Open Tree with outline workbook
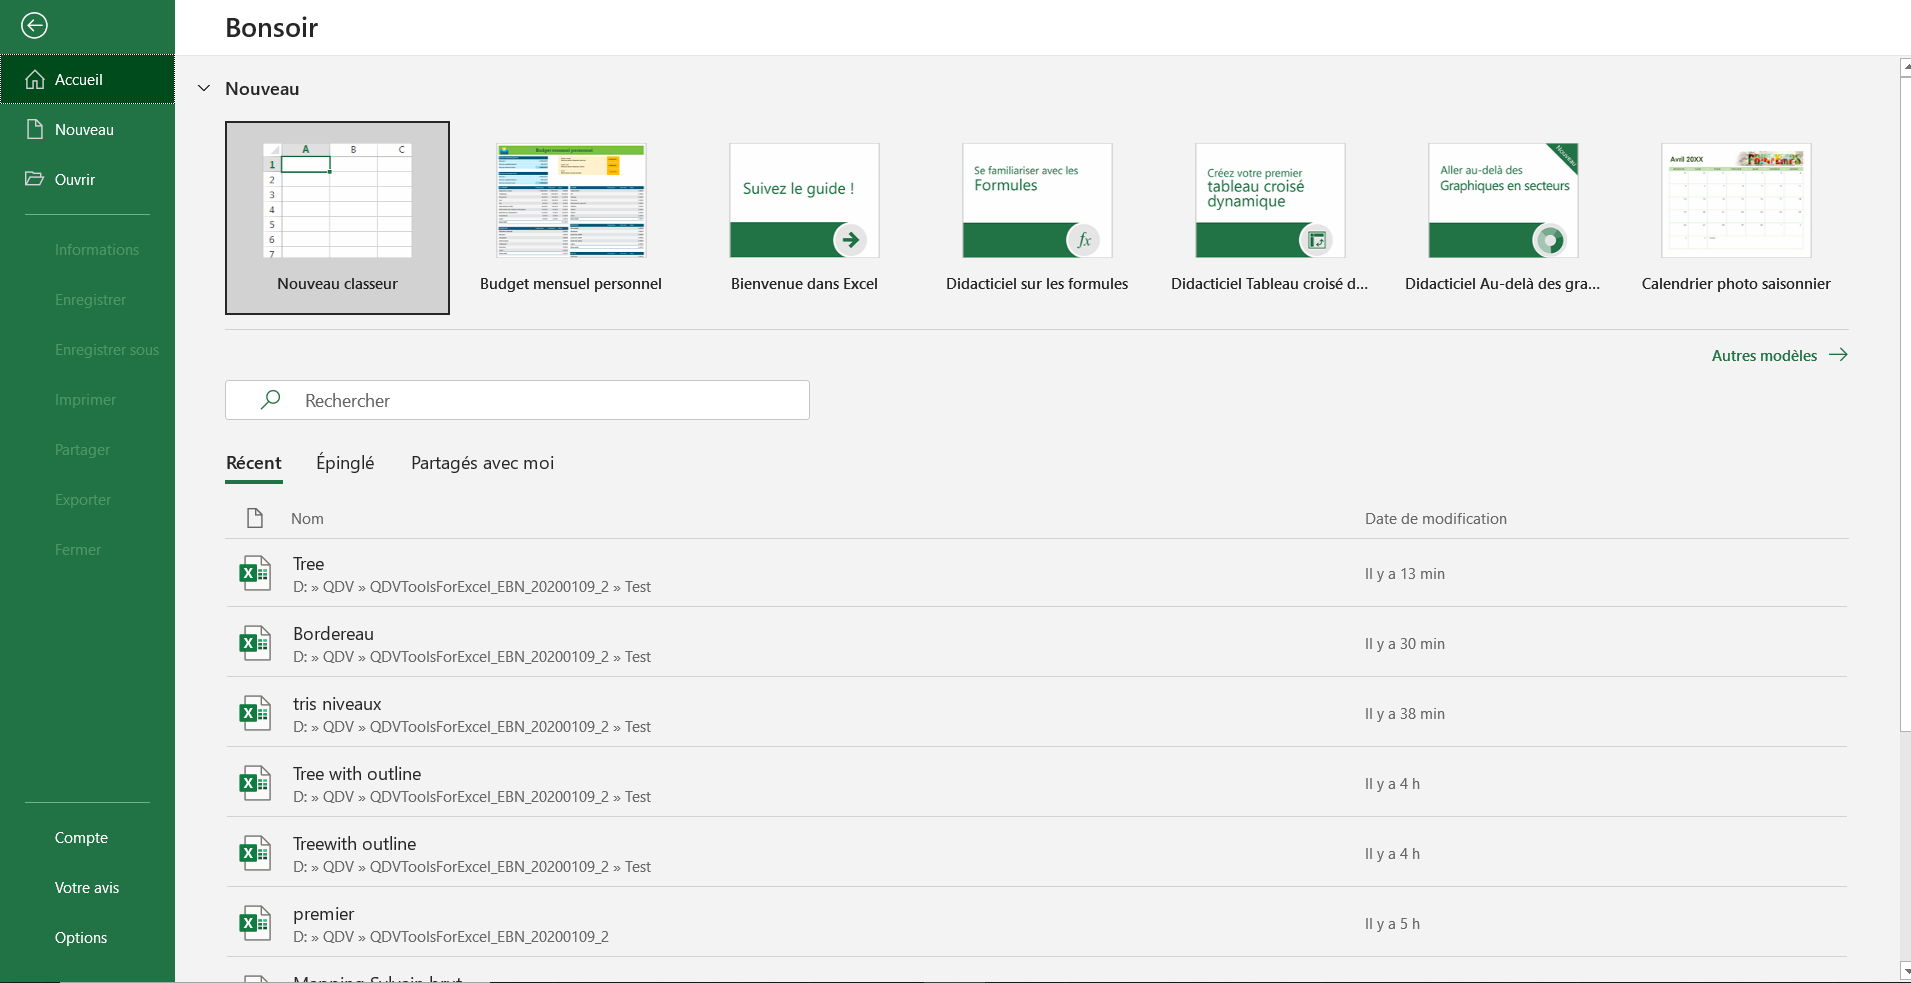The image size is (1911, 983). point(1036,784)
